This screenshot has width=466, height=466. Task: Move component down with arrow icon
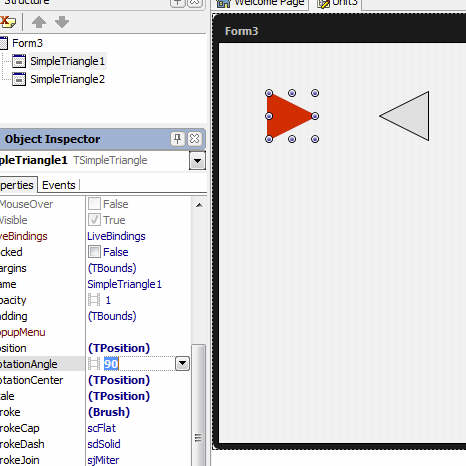tap(62, 22)
